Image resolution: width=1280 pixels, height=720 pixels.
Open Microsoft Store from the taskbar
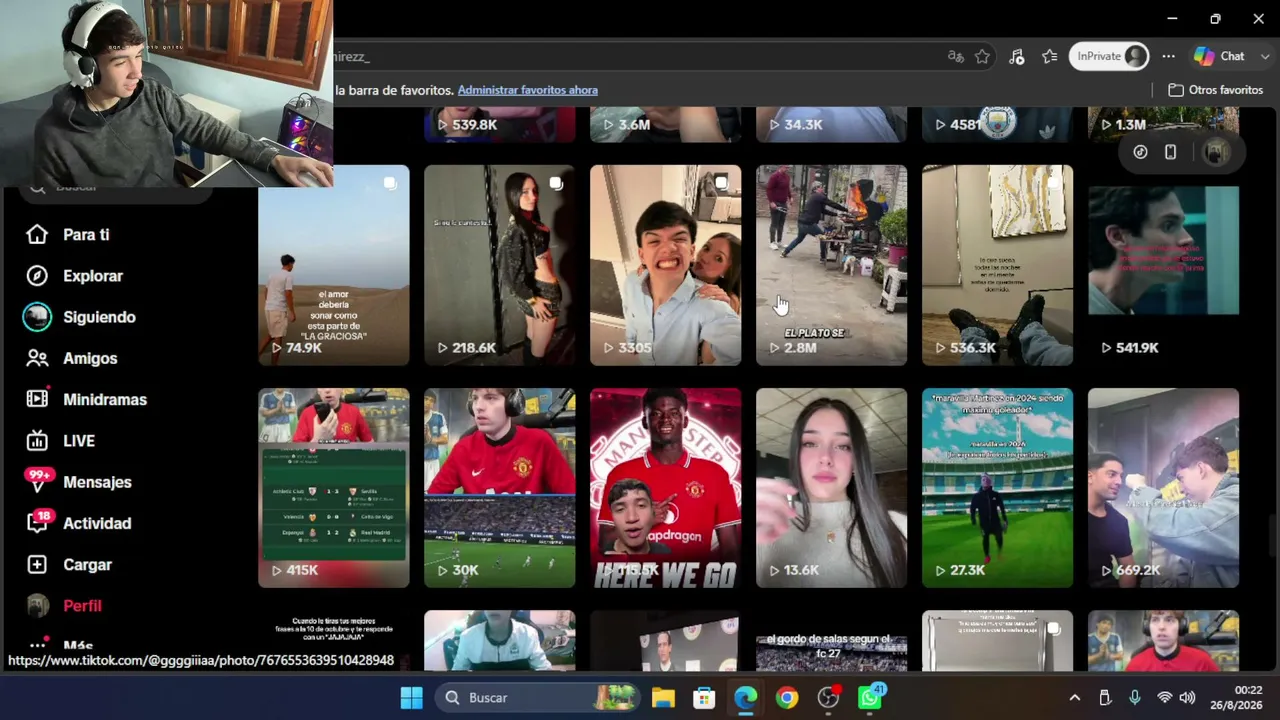point(704,698)
